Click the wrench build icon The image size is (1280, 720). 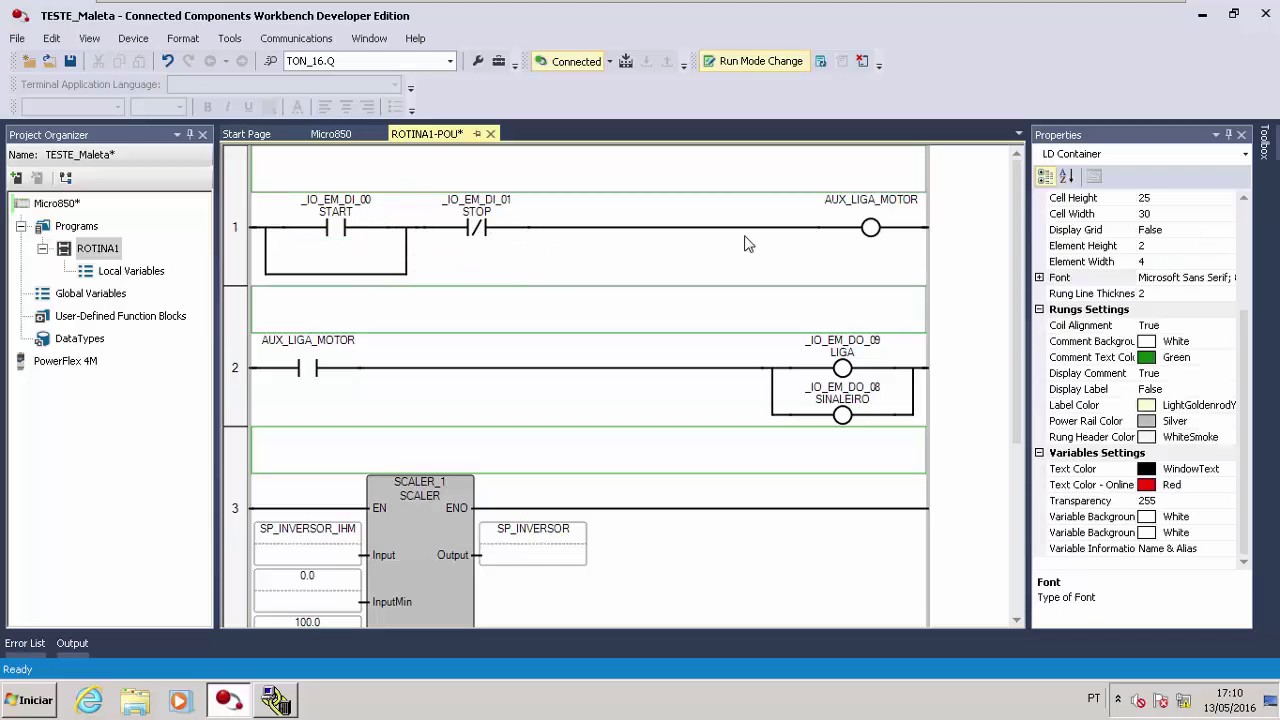pyautogui.click(x=478, y=61)
